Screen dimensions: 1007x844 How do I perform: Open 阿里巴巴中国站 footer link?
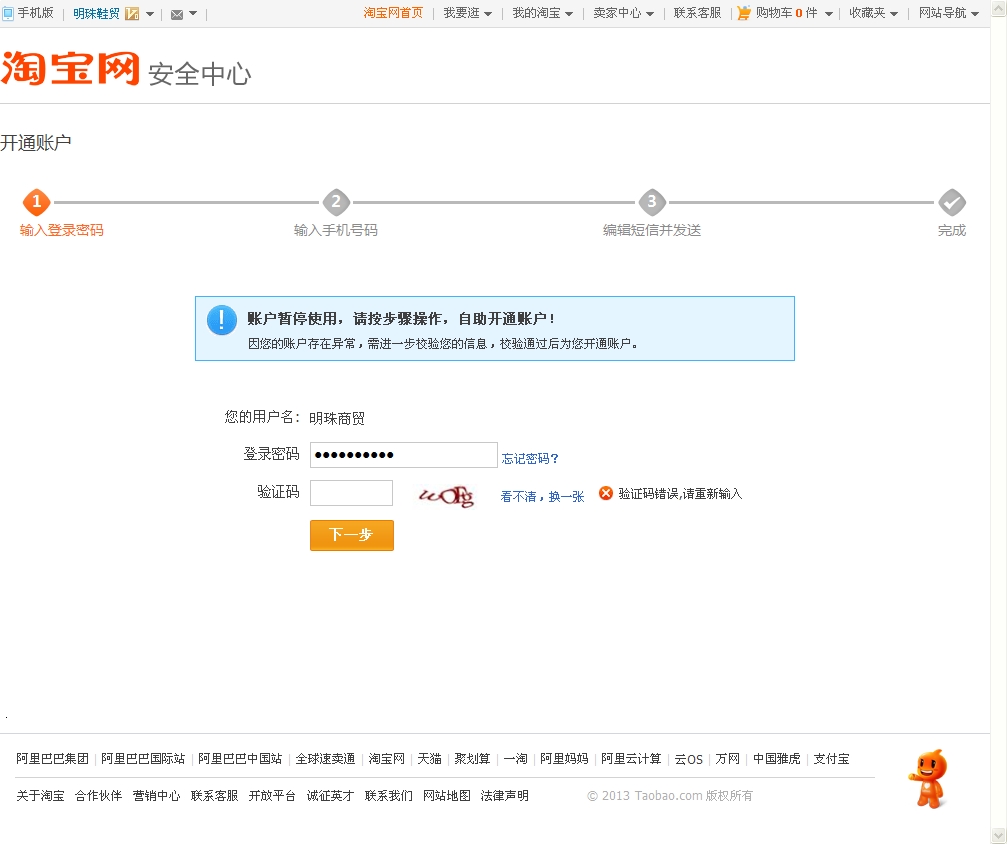click(x=240, y=759)
